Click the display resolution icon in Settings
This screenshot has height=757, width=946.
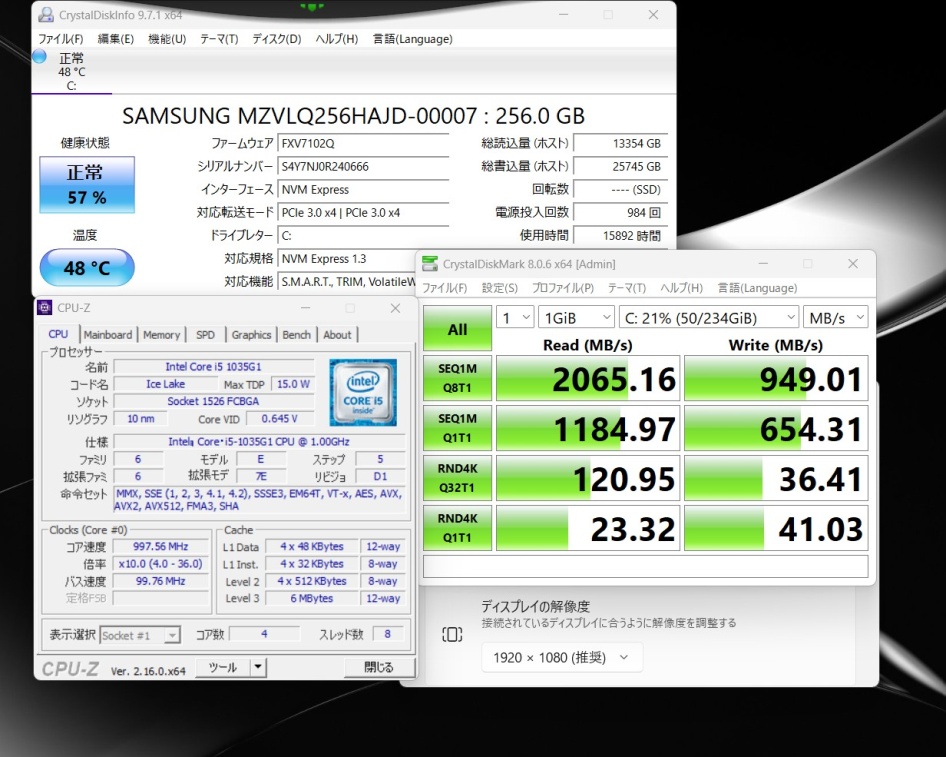[452, 634]
